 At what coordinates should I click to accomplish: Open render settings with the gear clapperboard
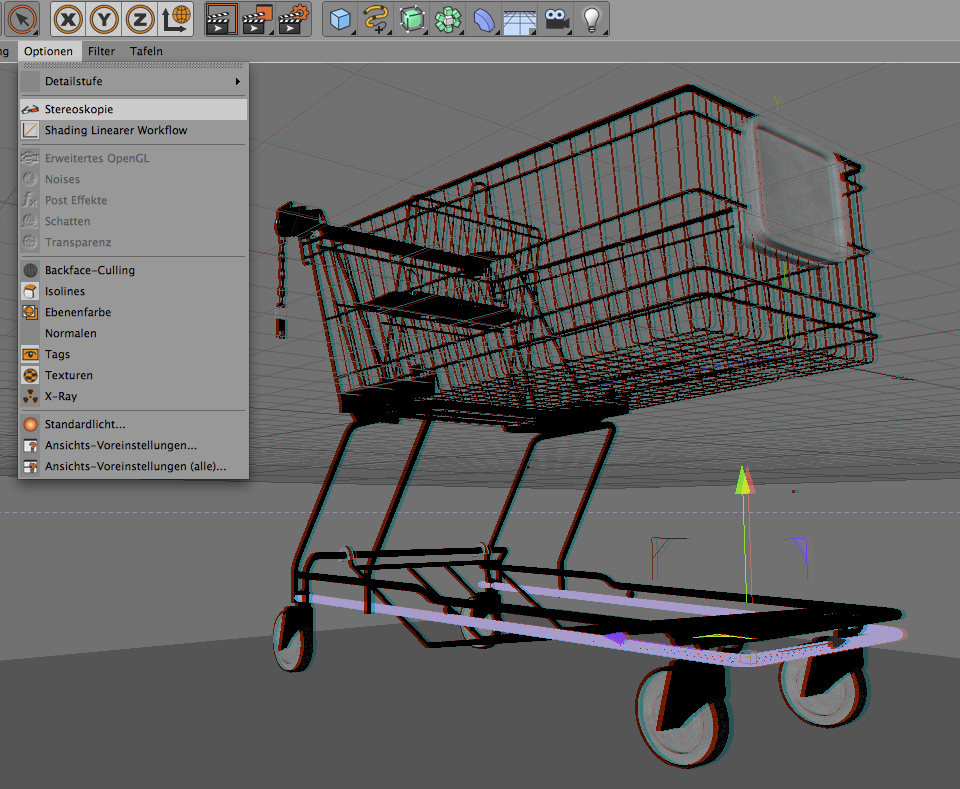point(293,18)
